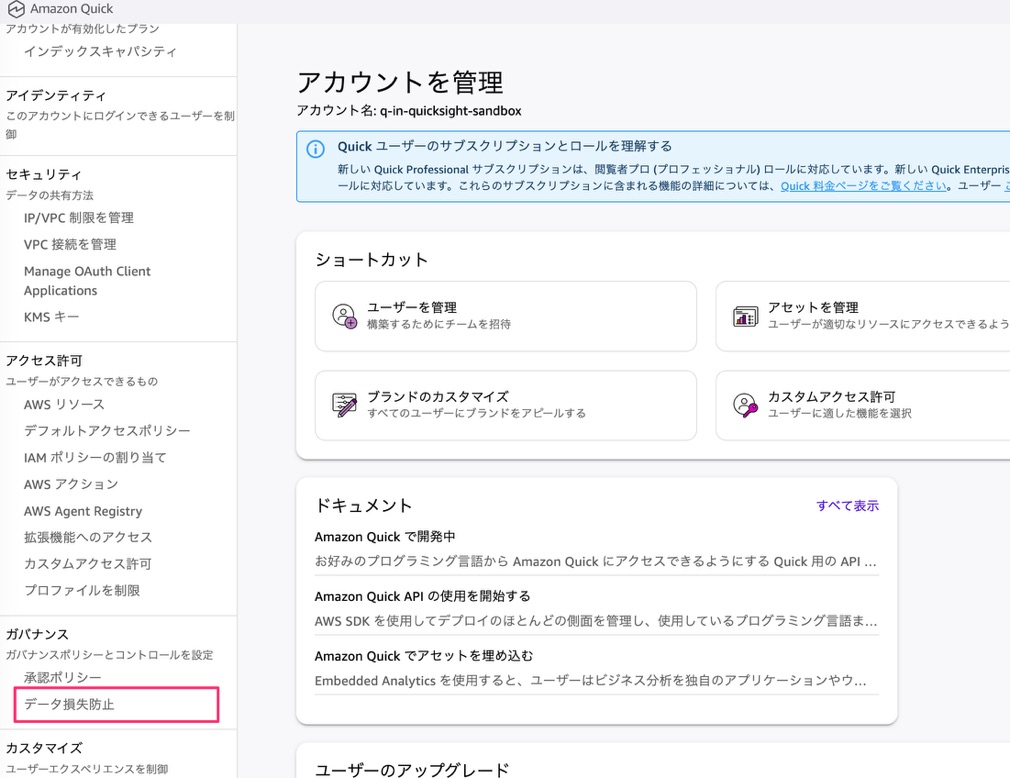1010x778 pixels.
Task: Click the アイデンティティ section heading
Action: click(56, 95)
